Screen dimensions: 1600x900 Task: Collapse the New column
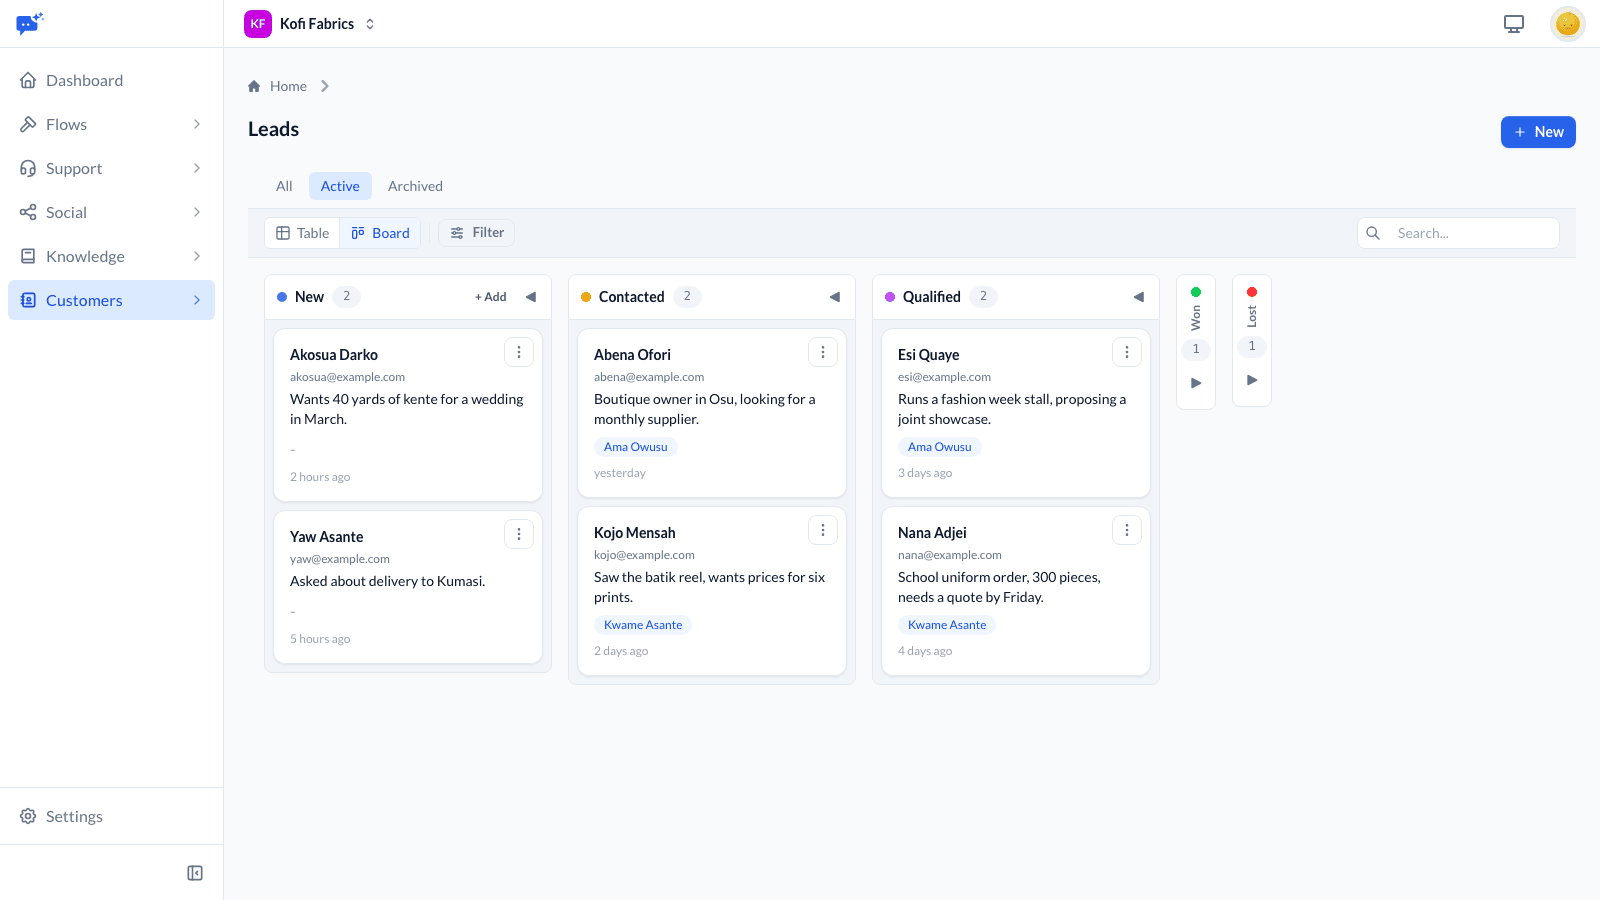click(531, 297)
